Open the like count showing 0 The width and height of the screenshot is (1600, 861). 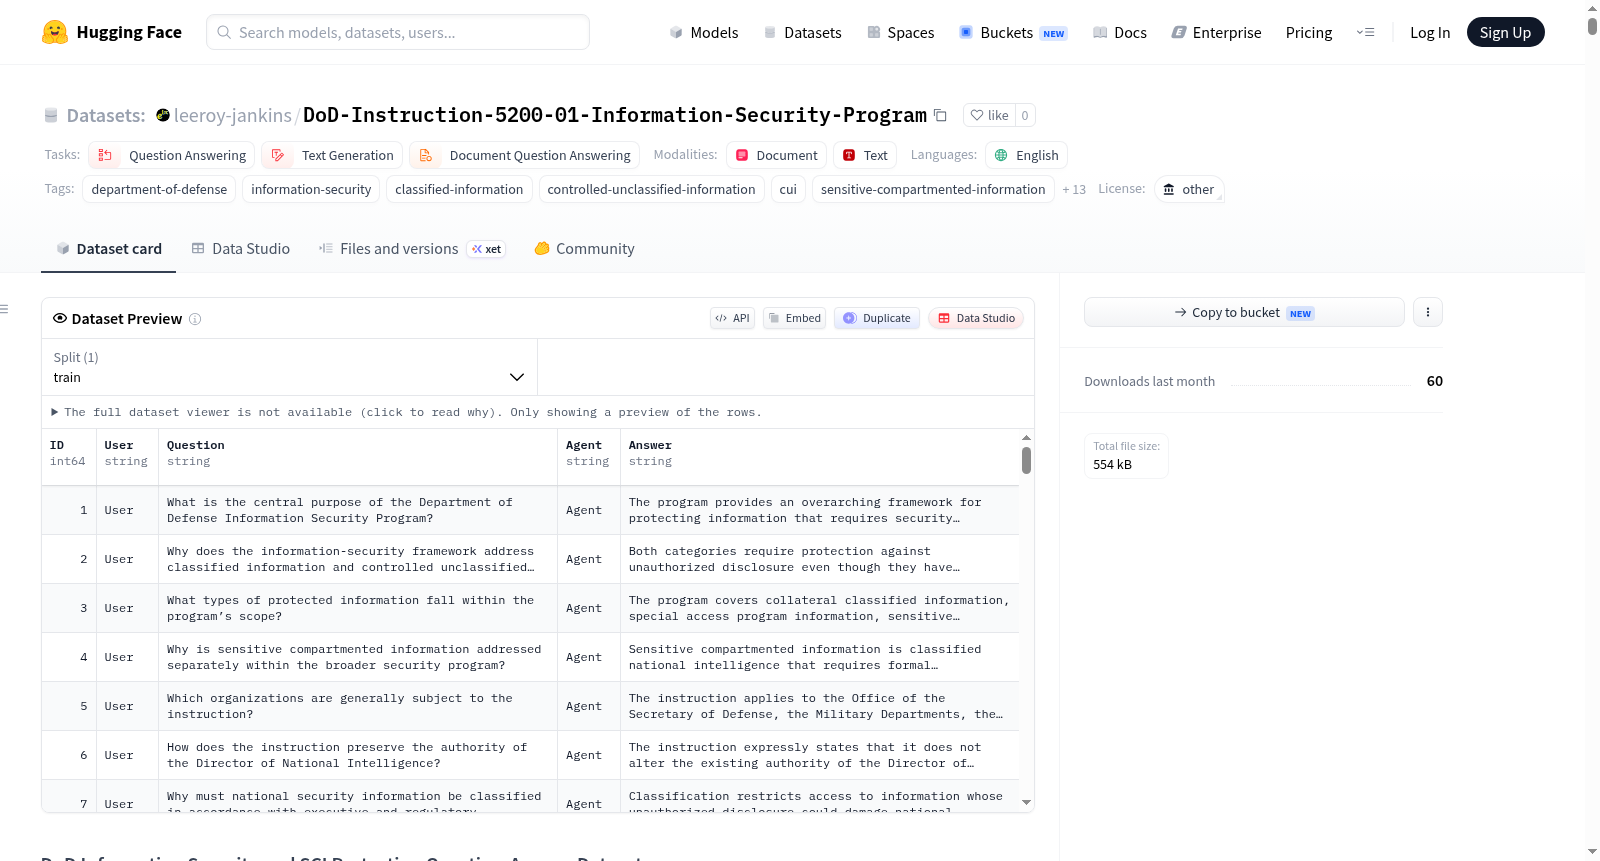click(x=1025, y=115)
